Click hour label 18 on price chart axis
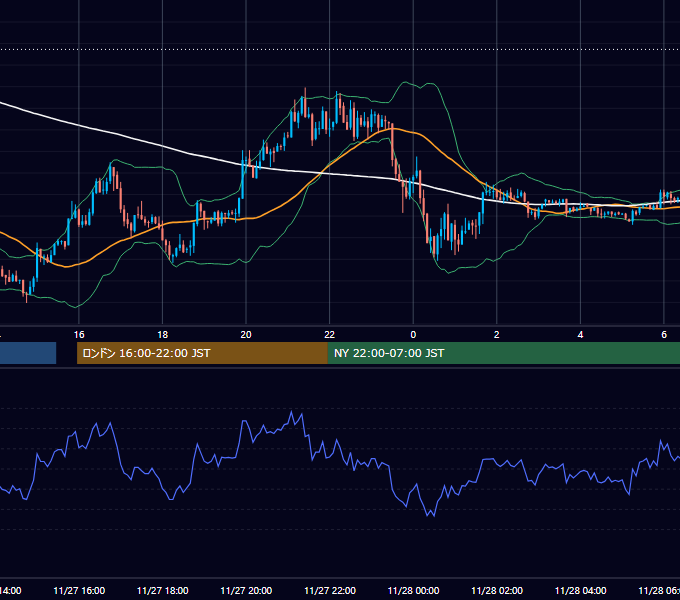The width and height of the screenshot is (680, 600). pyautogui.click(x=162, y=335)
